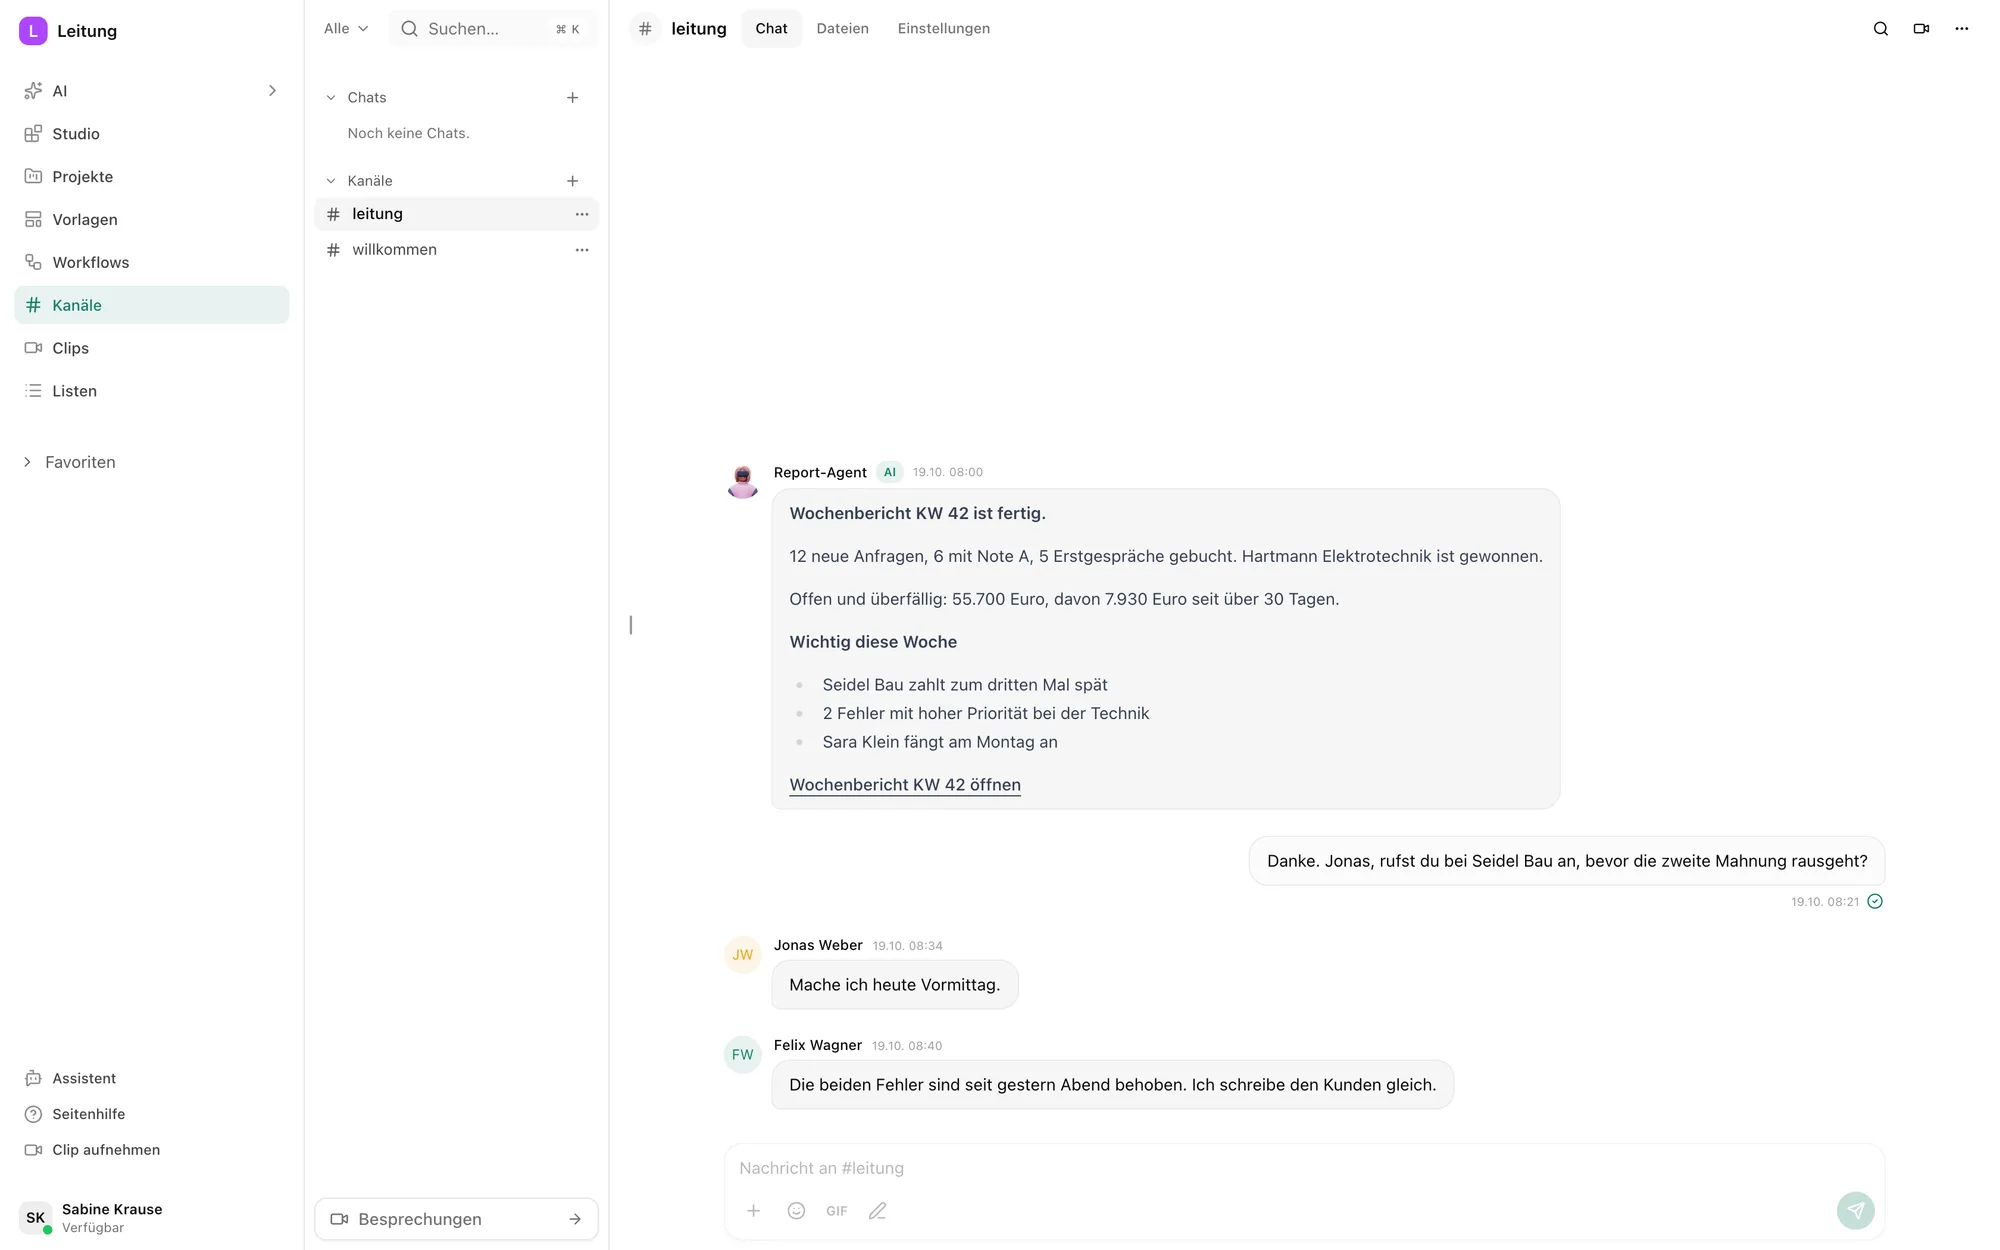Viewport: 2000px width, 1250px height.
Task: Open Listen in sidebar
Action: [x=151, y=391]
